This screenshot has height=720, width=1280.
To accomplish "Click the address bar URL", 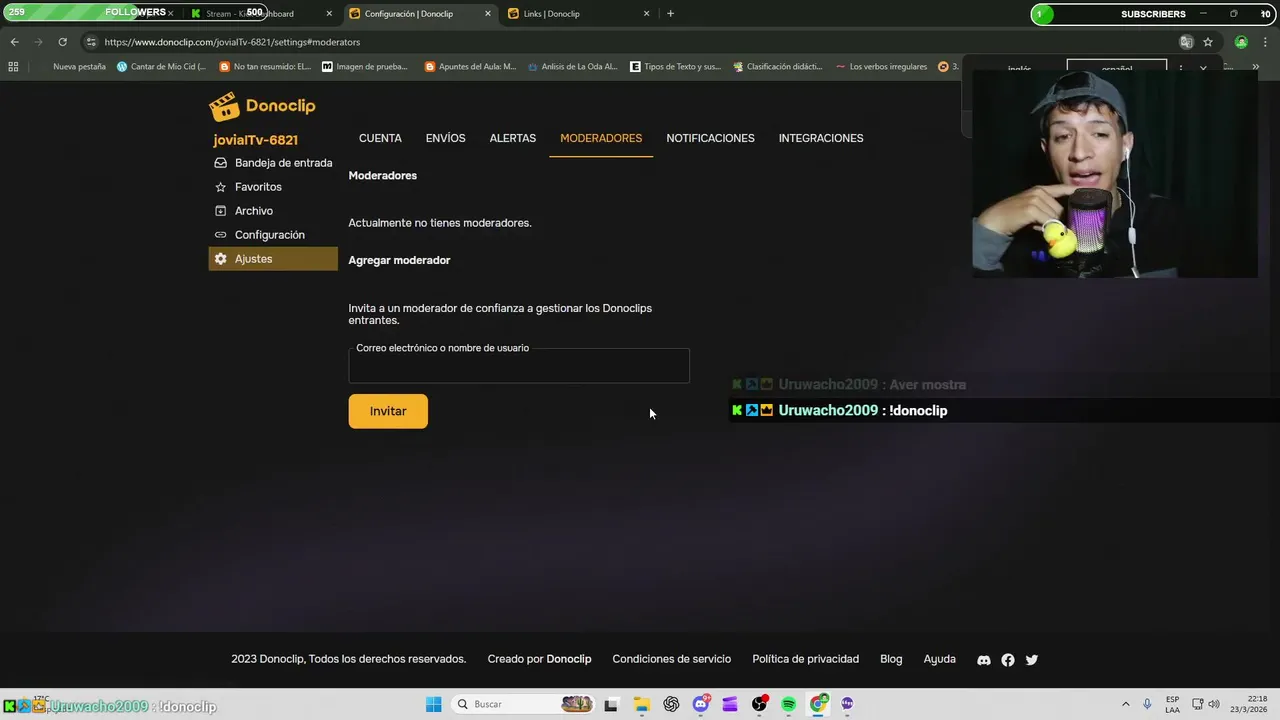I will (232, 42).
